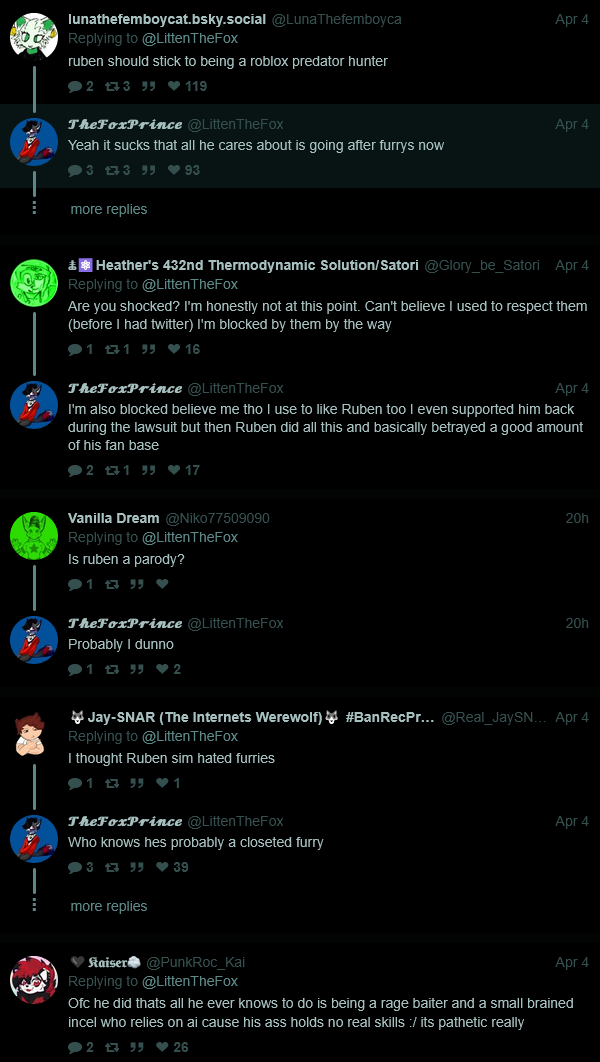
Task: Click @LittenTheFox mention in Vanilla Dream's reply
Action: click(190, 537)
